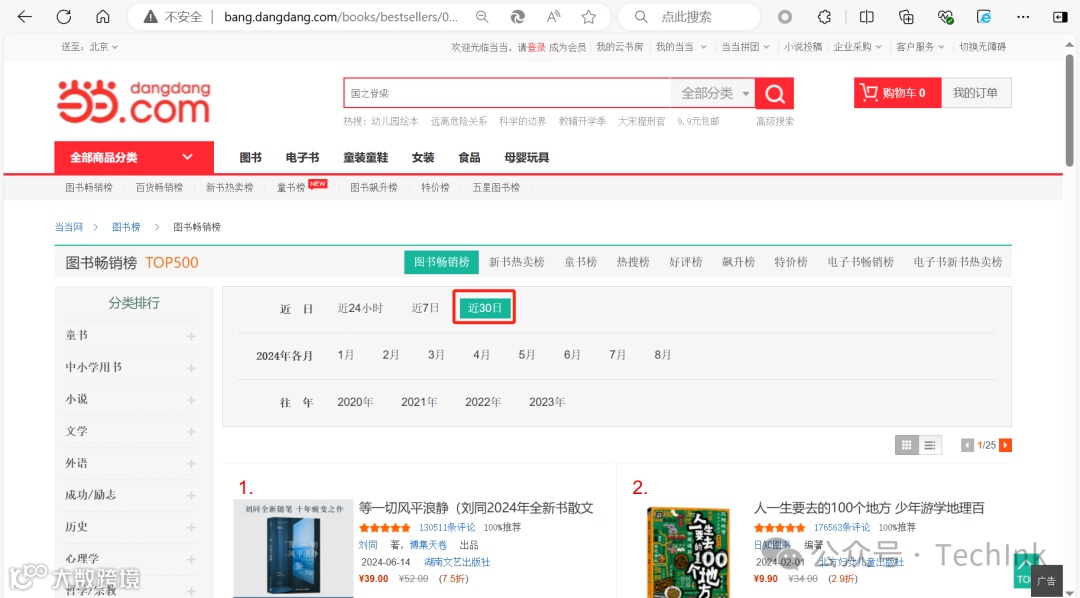Switch to 热搜榜 tab
Viewport: 1080px width, 598px height.
633,262
